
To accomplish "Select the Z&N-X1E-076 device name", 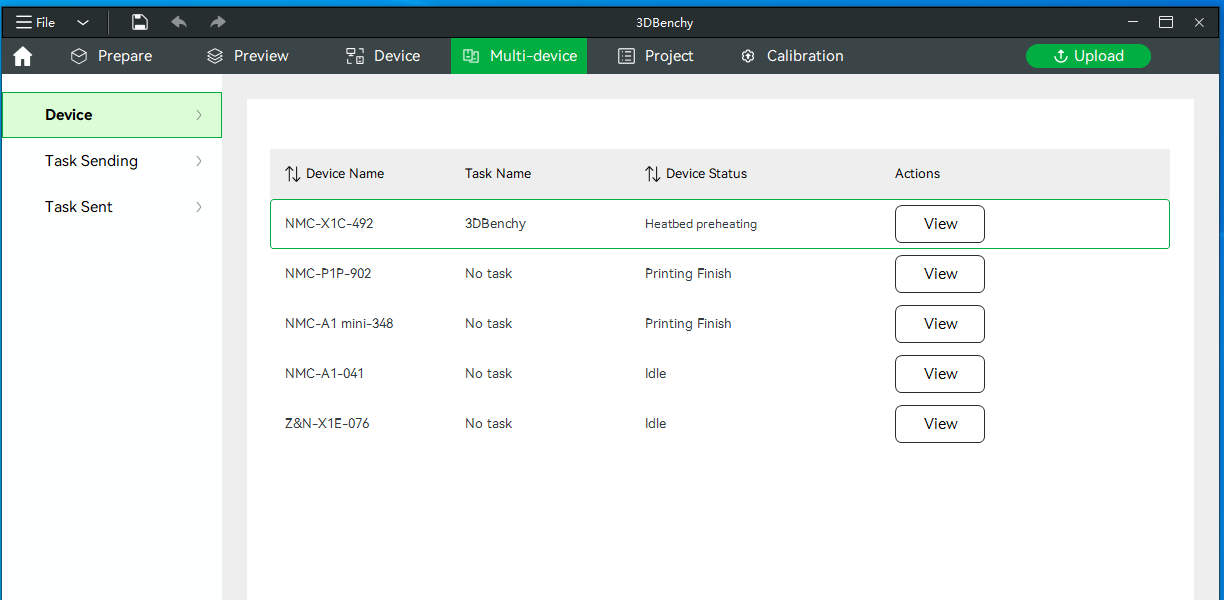I will coord(327,424).
